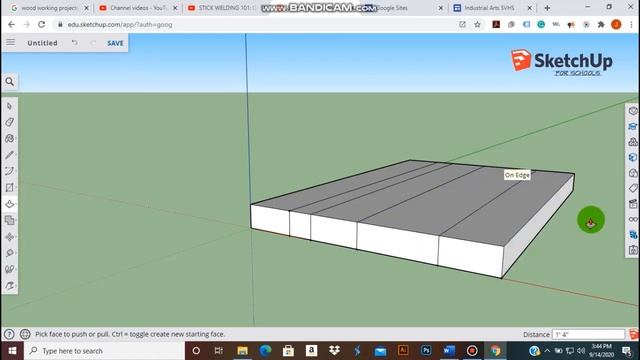The image size is (640, 360).
Task: Click the Distance measurement input box
Action: [588, 334]
